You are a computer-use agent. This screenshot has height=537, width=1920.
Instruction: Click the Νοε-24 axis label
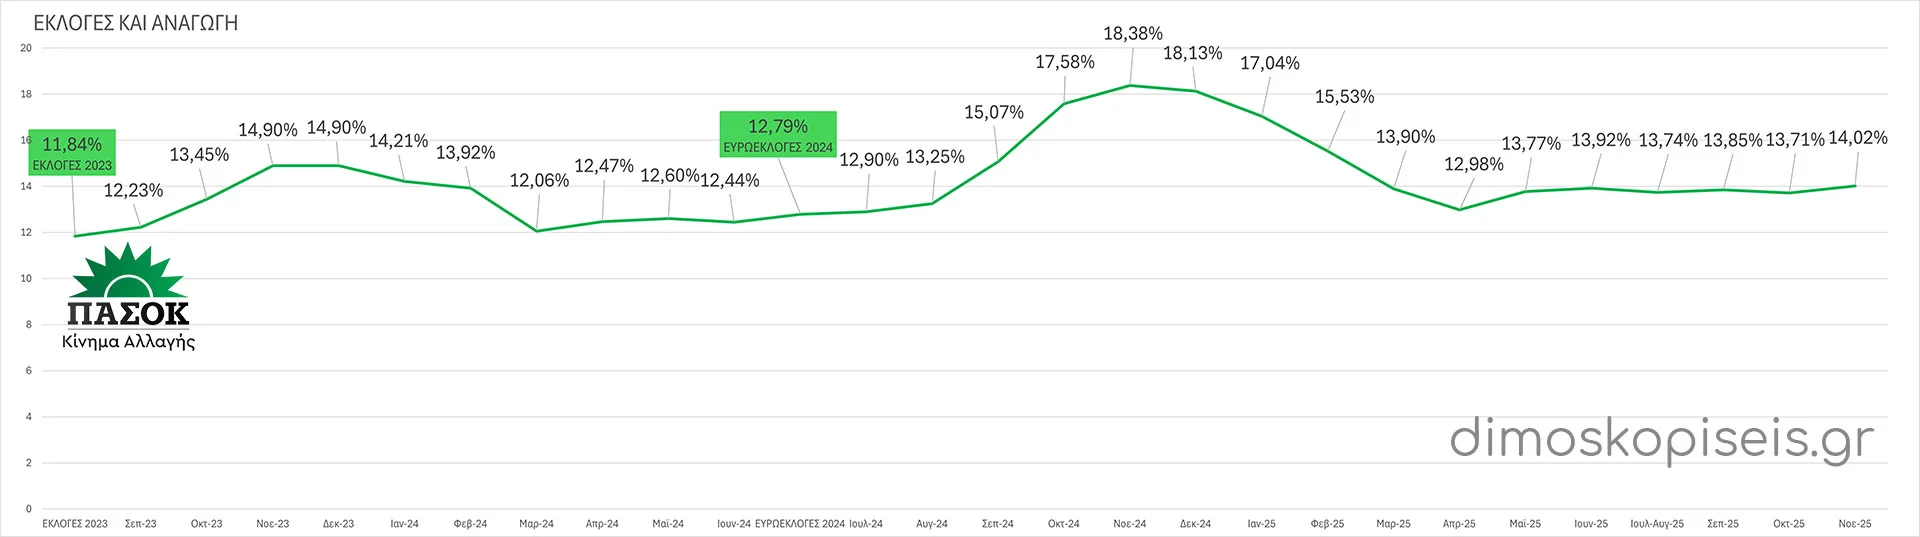click(1129, 524)
